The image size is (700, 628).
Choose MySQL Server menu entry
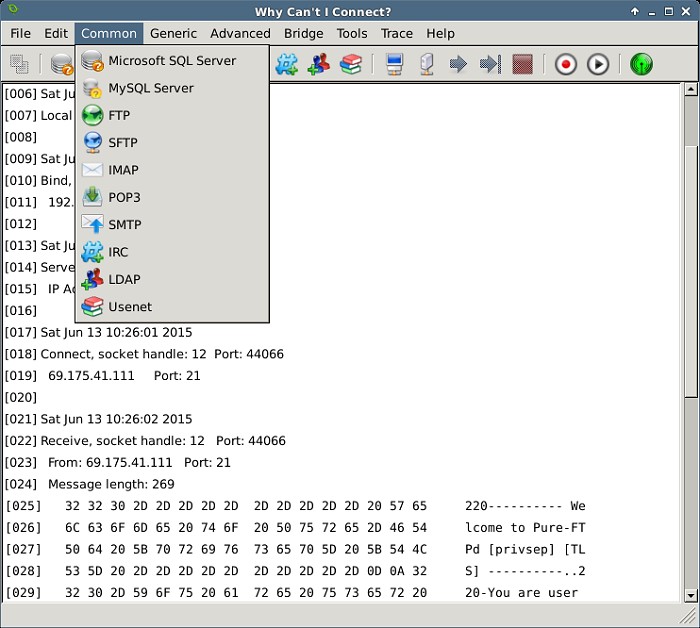(x=151, y=88)
